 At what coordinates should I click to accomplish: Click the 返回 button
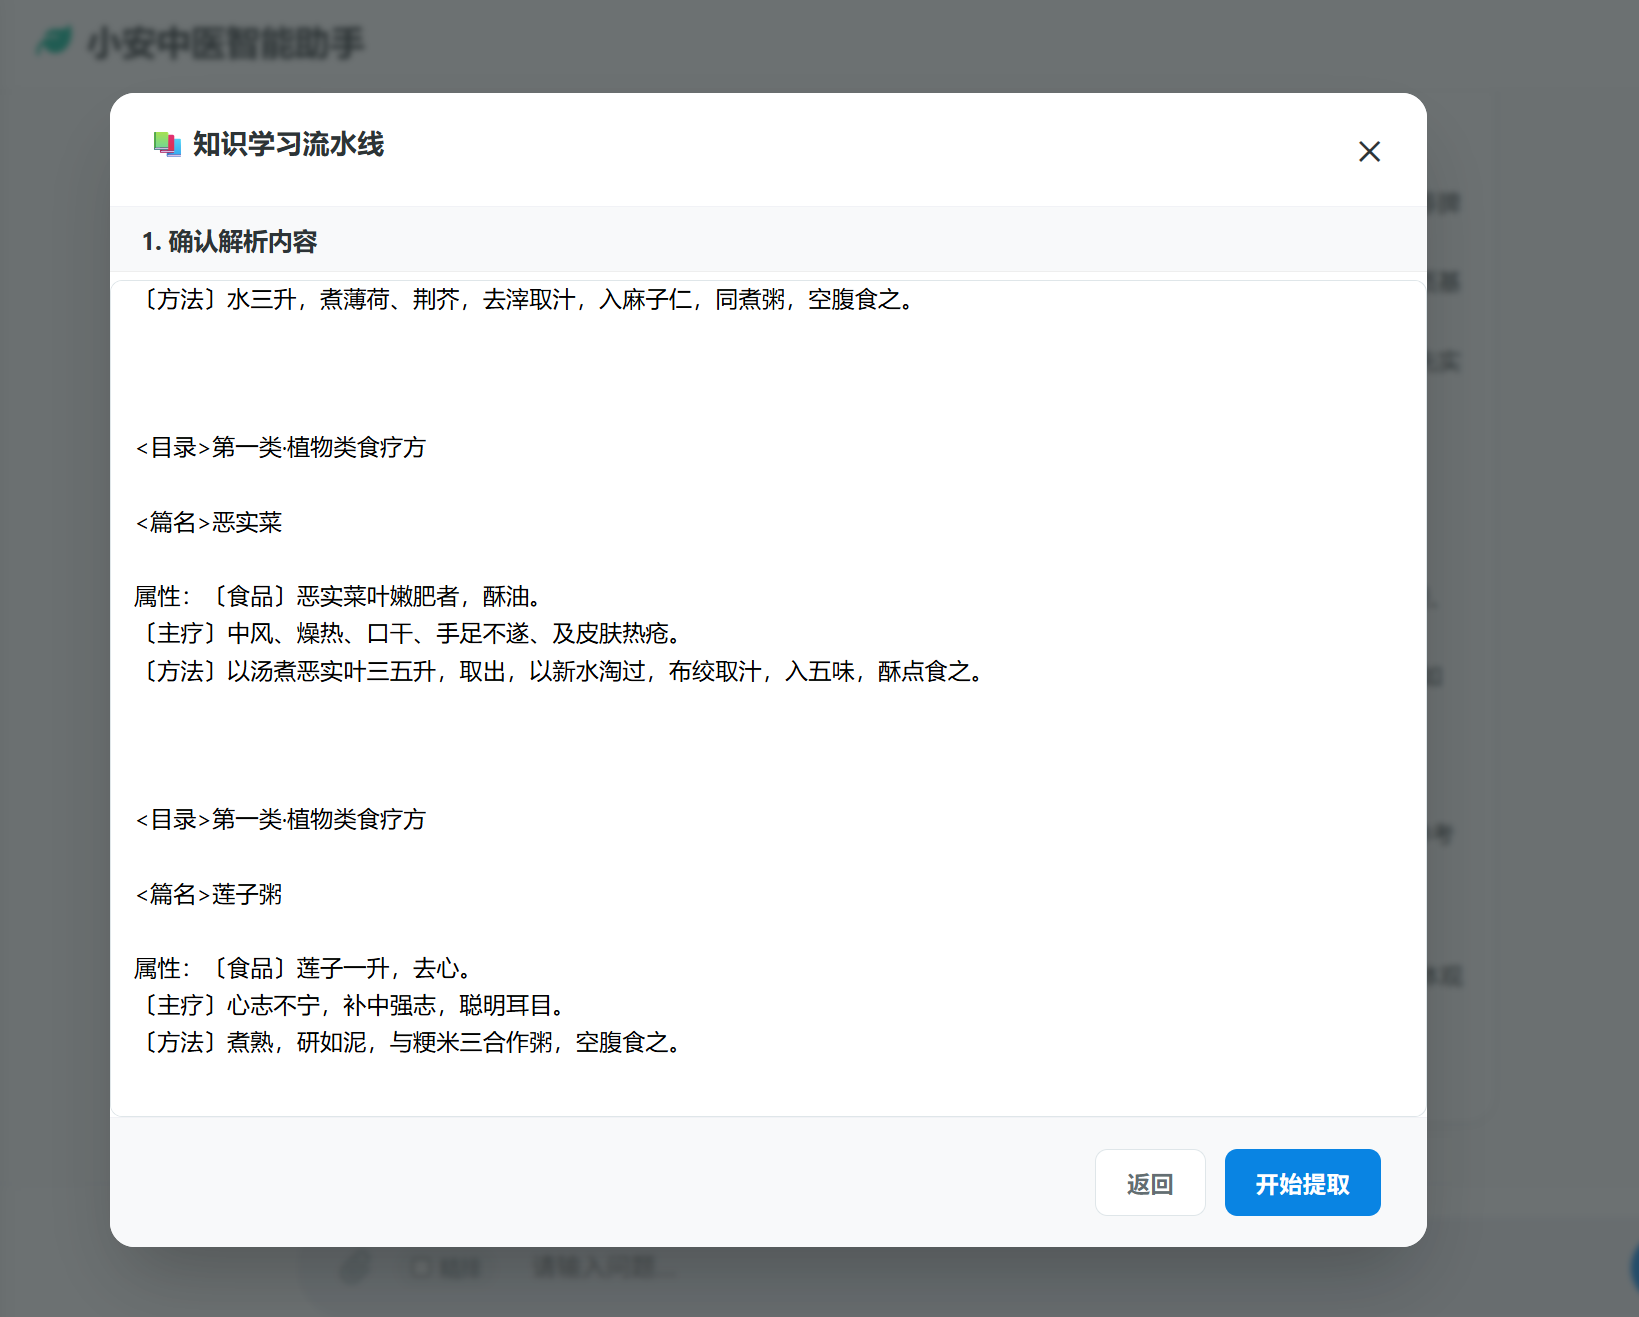click(x=1150, y=1182)
